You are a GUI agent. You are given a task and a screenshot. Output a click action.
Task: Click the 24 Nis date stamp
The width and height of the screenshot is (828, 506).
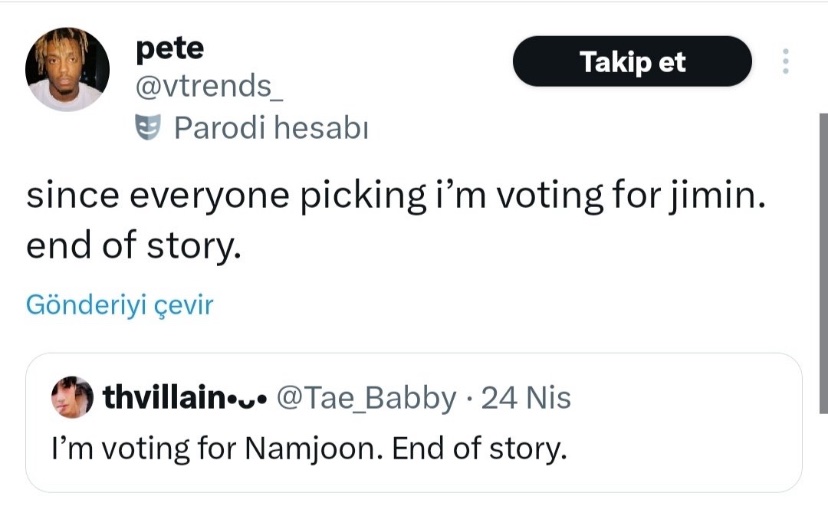click(526, 398)
